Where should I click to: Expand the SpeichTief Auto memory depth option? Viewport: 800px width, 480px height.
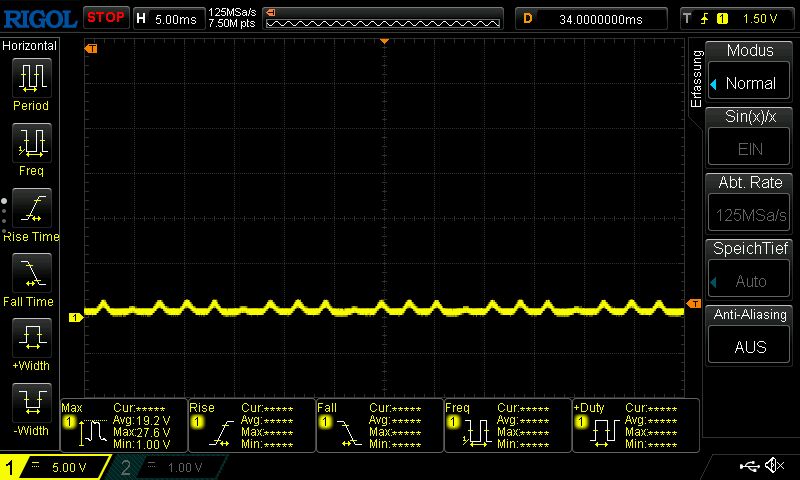coord(749,281)
